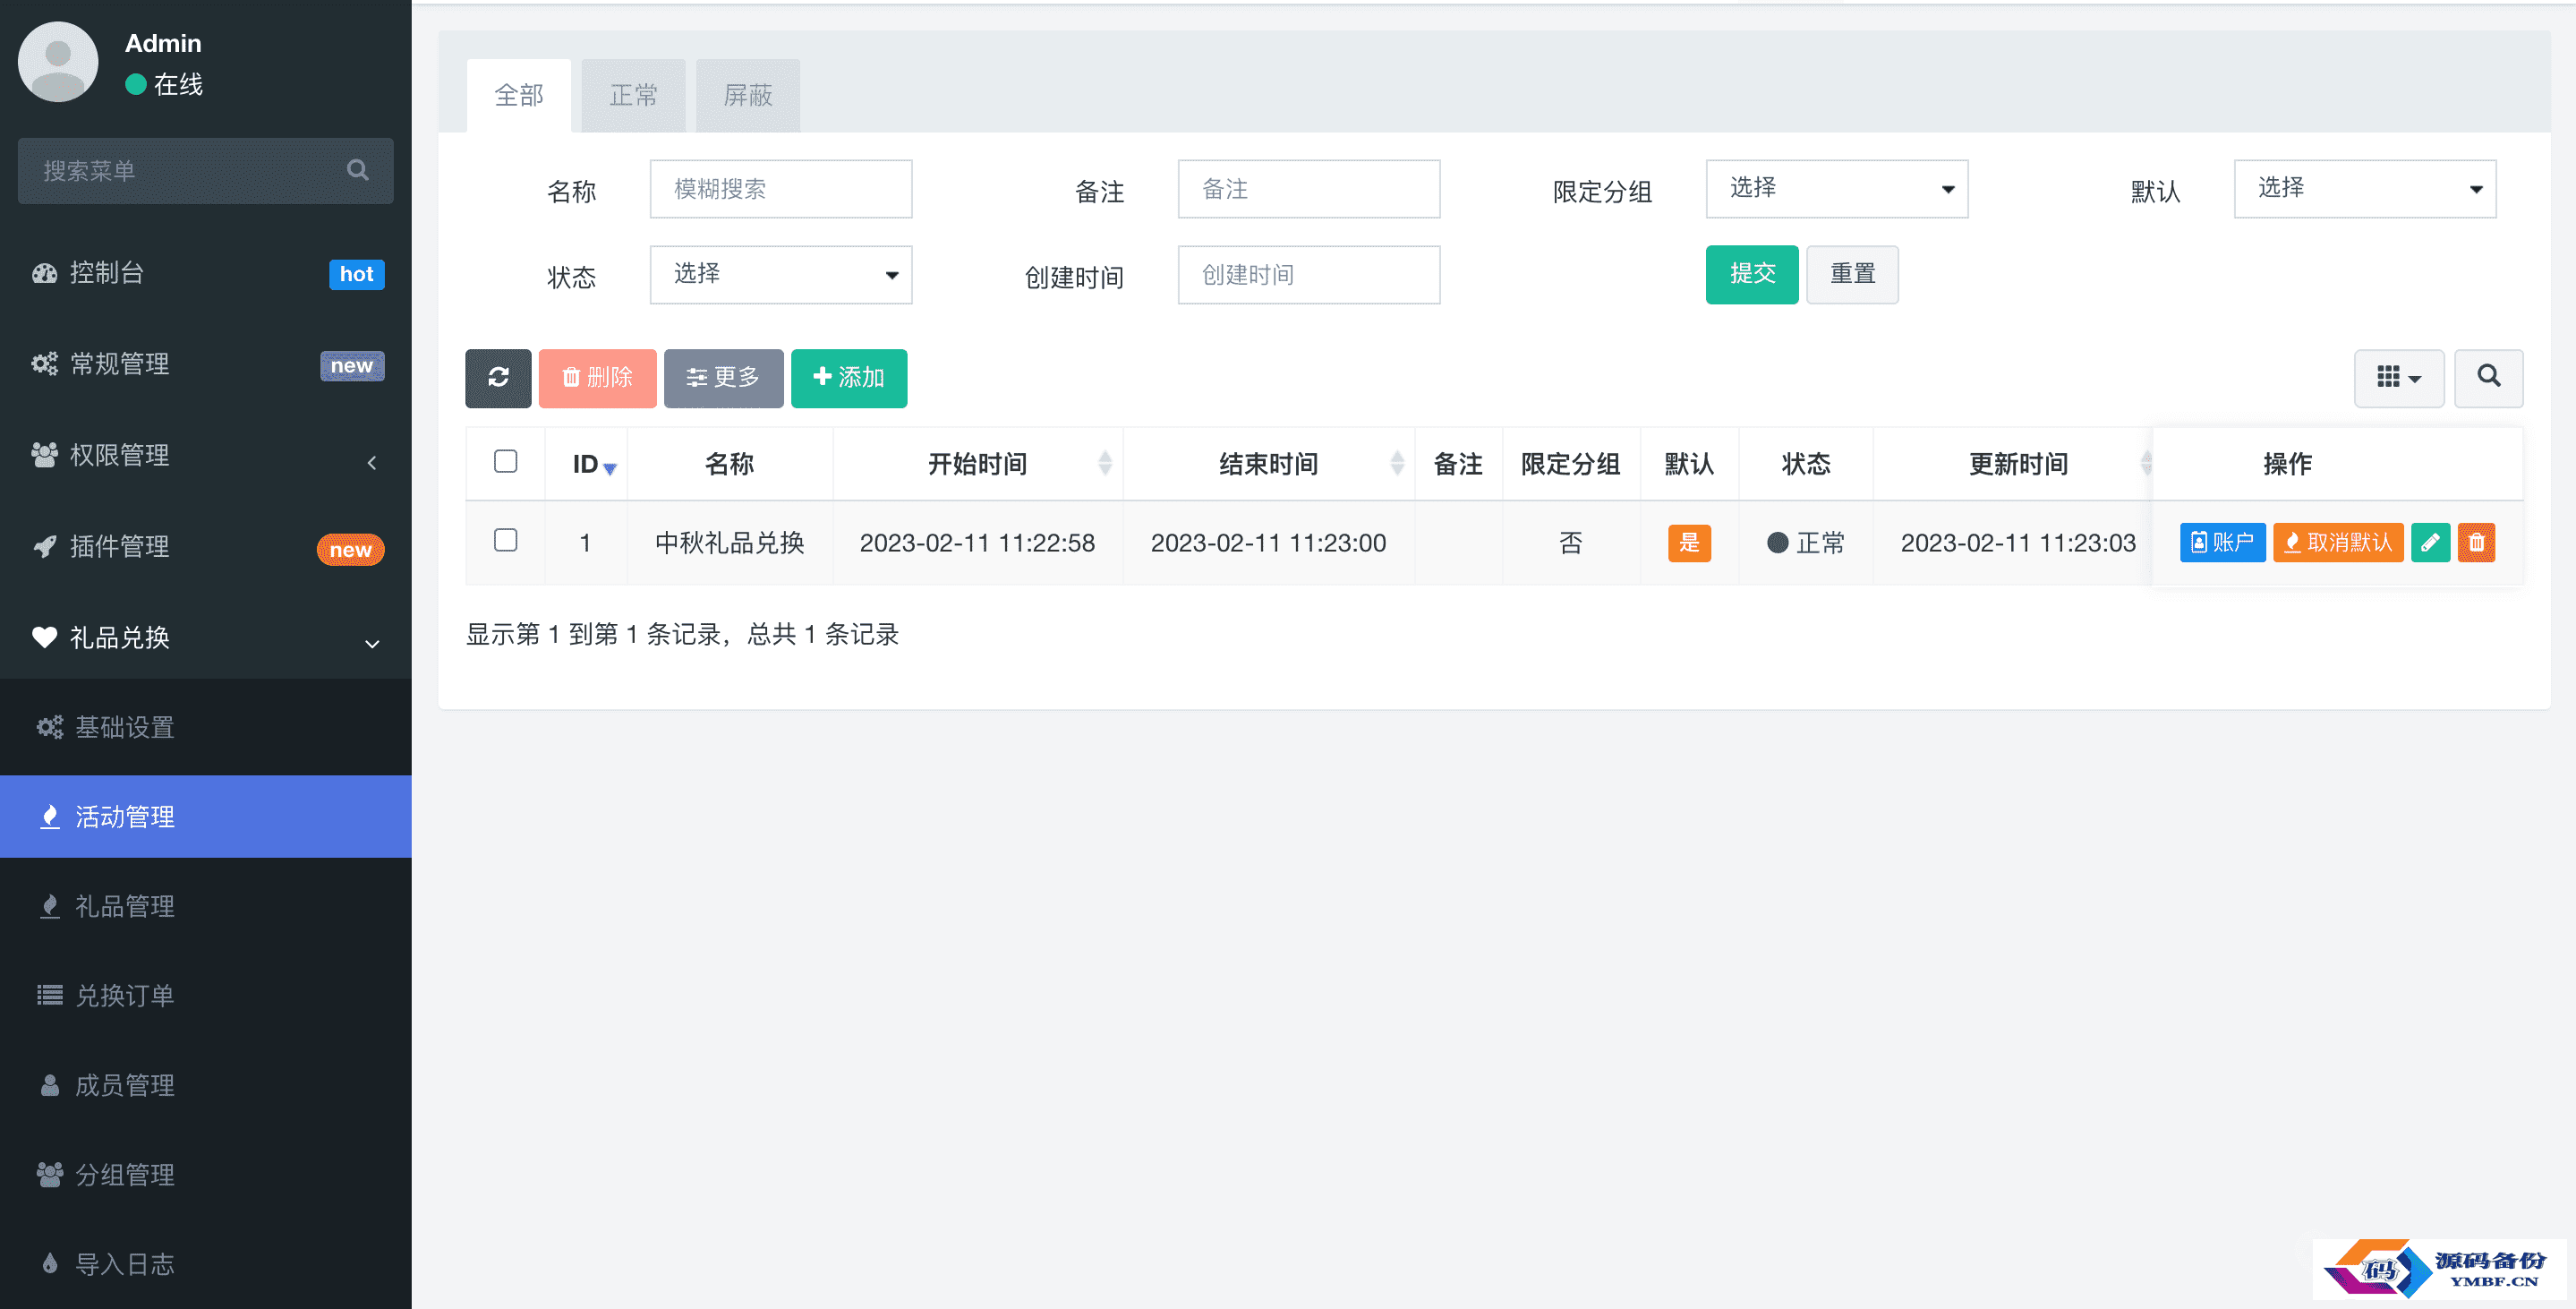Click the 礼品管理 fire icon

[50, 906]
